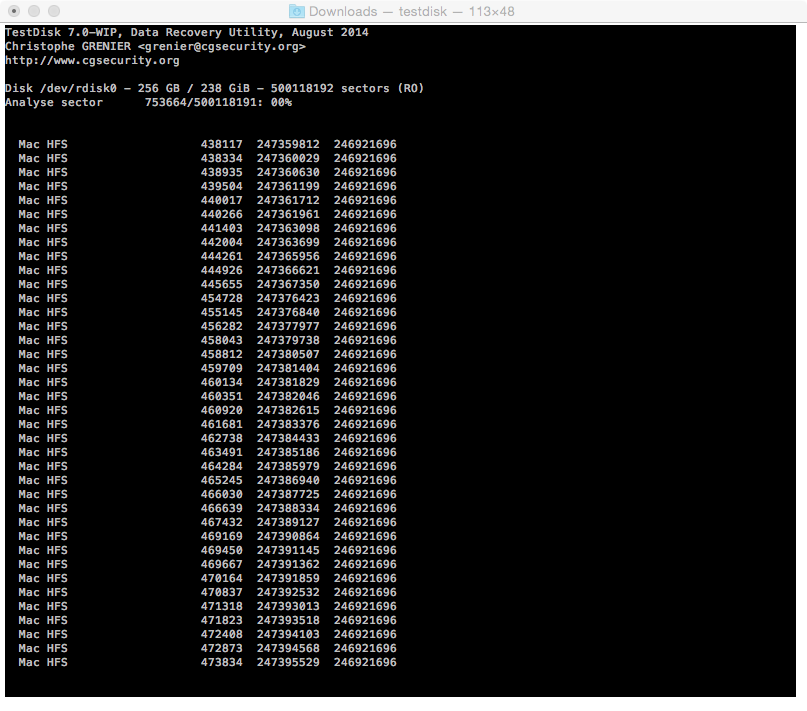807x711 pixels.
Task: Click the 'Disk /dev/rdisk0' line
Action: (x=214, y=88)
